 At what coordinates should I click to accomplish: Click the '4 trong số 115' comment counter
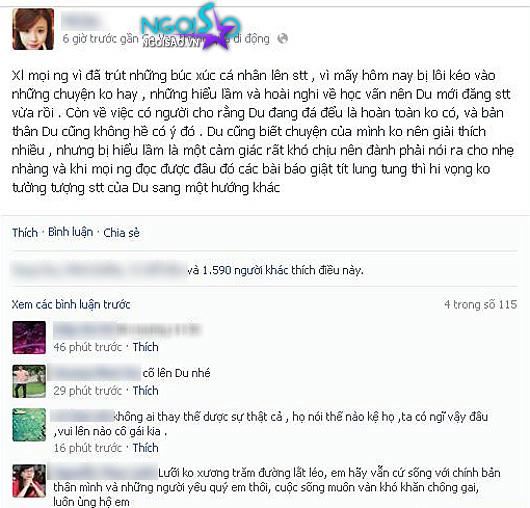[x=481, y=305]
